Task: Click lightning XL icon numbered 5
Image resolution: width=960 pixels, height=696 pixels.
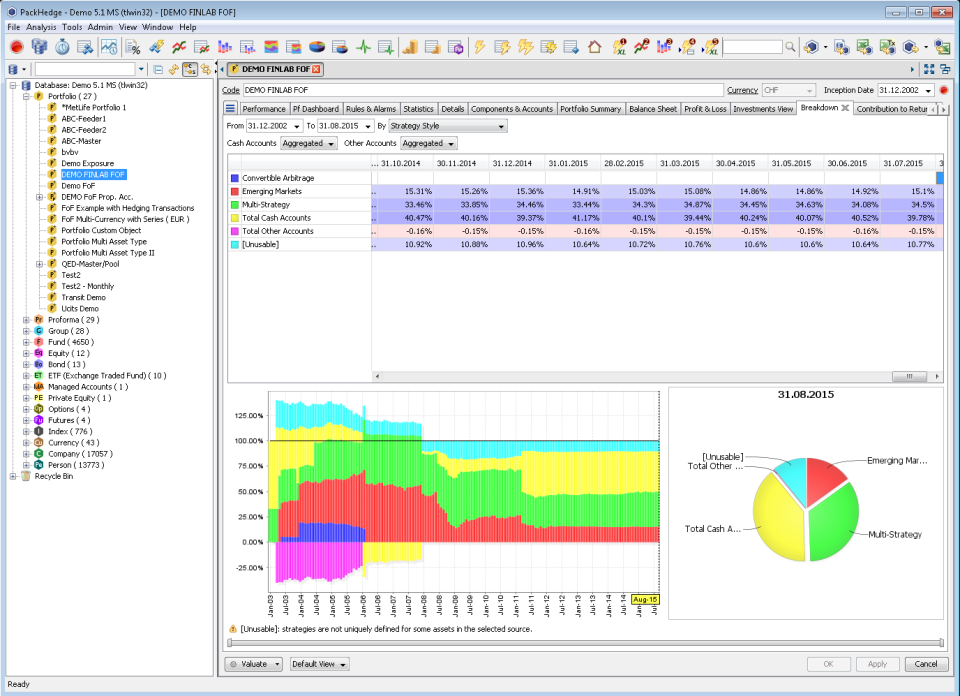Action: coord(711,47)
